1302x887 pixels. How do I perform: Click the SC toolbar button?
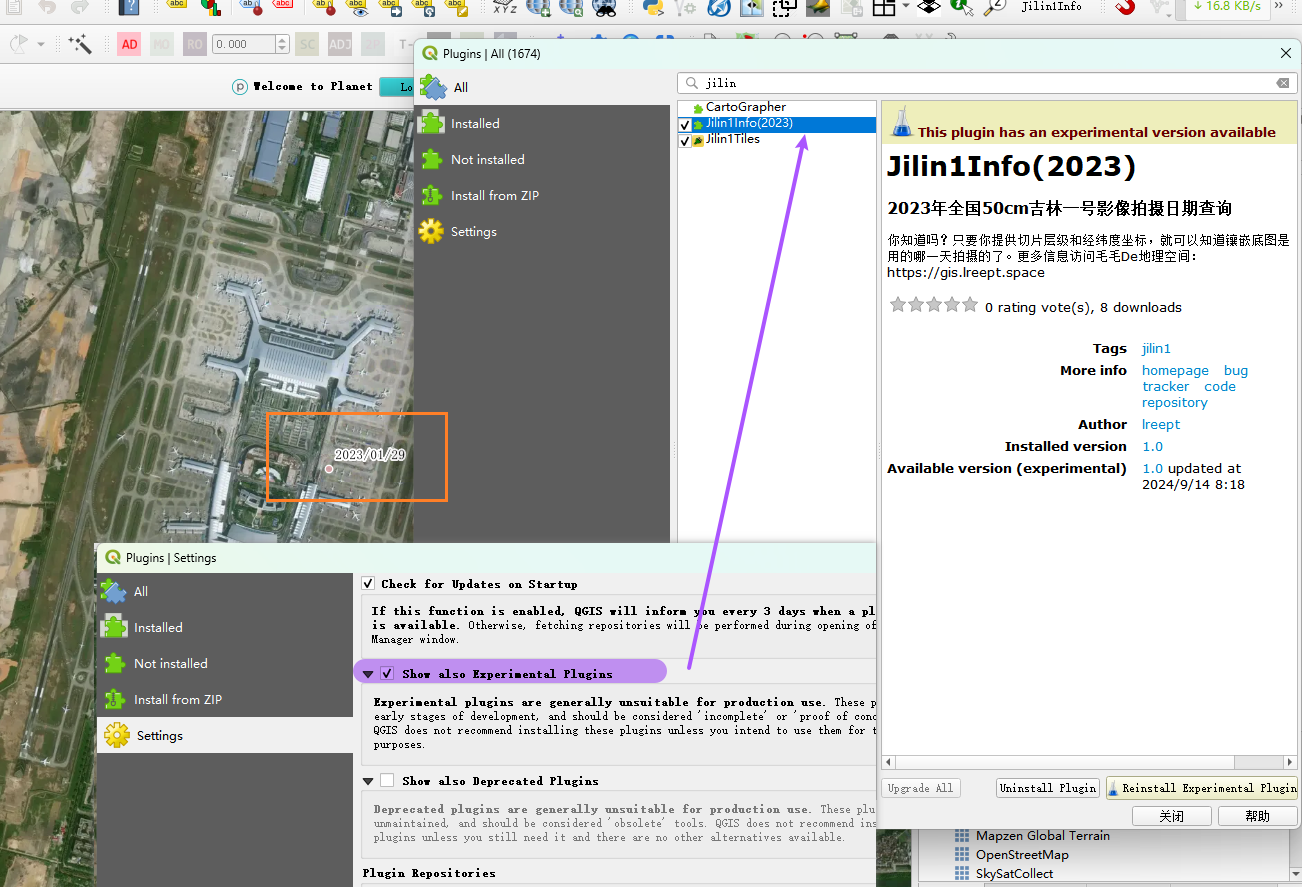307,44
